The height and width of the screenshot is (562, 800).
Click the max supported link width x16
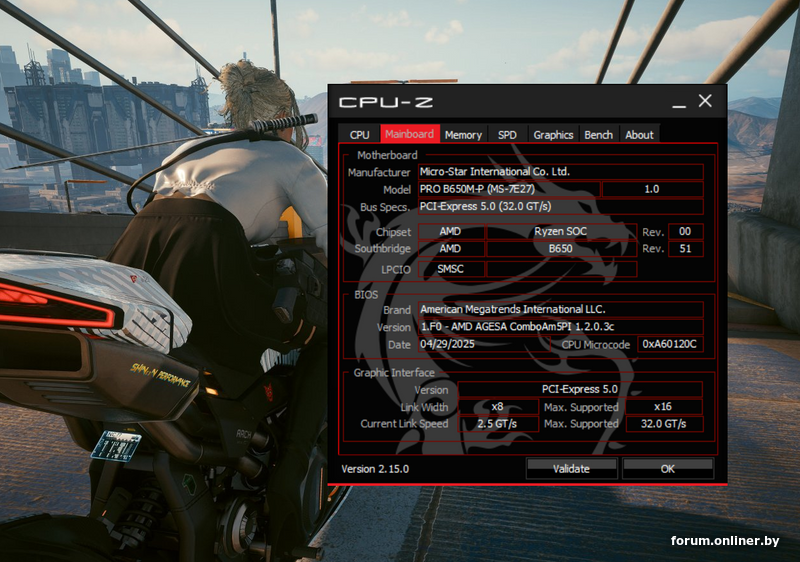pos(664,407)
